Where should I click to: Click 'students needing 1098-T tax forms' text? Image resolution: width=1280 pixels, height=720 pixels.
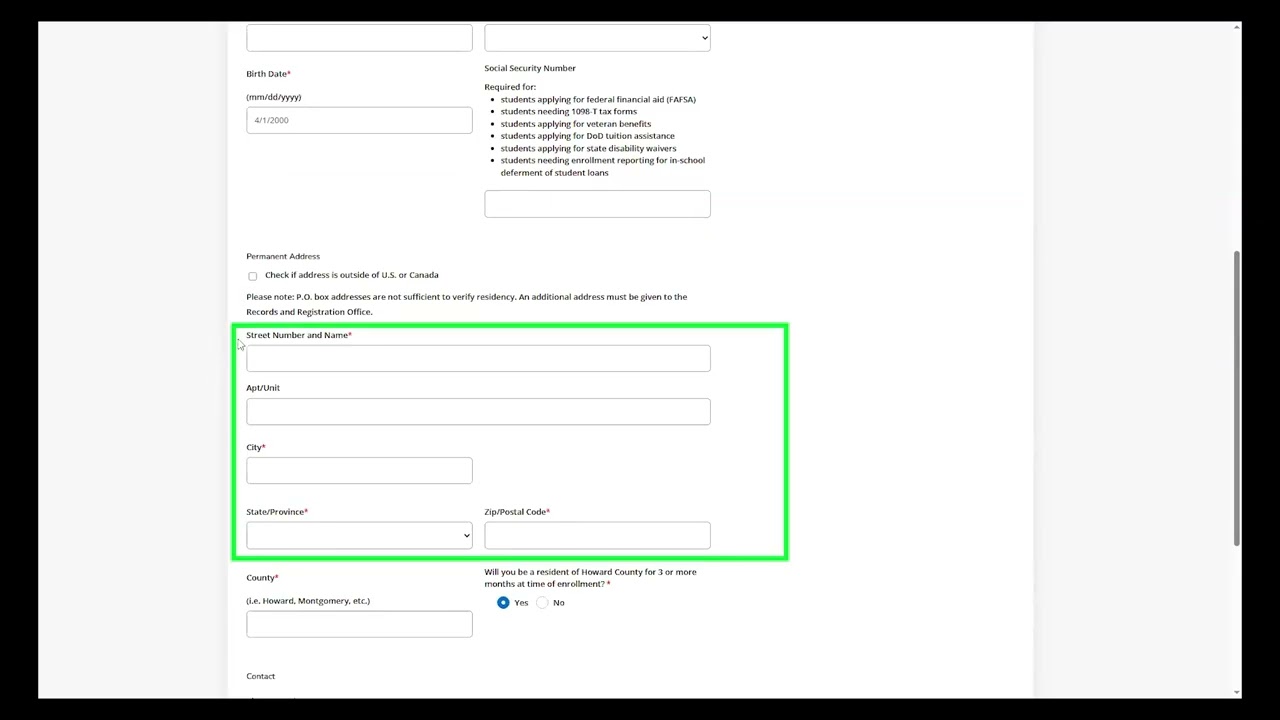569,111
